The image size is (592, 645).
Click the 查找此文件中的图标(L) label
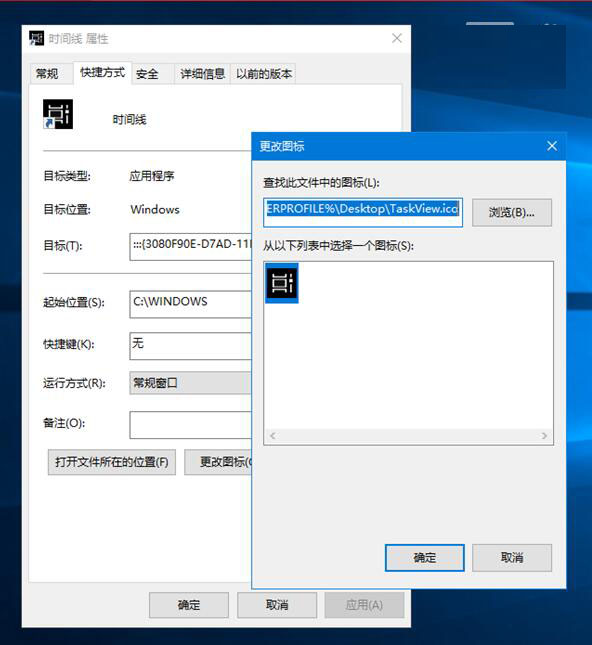tap(321, 183)
